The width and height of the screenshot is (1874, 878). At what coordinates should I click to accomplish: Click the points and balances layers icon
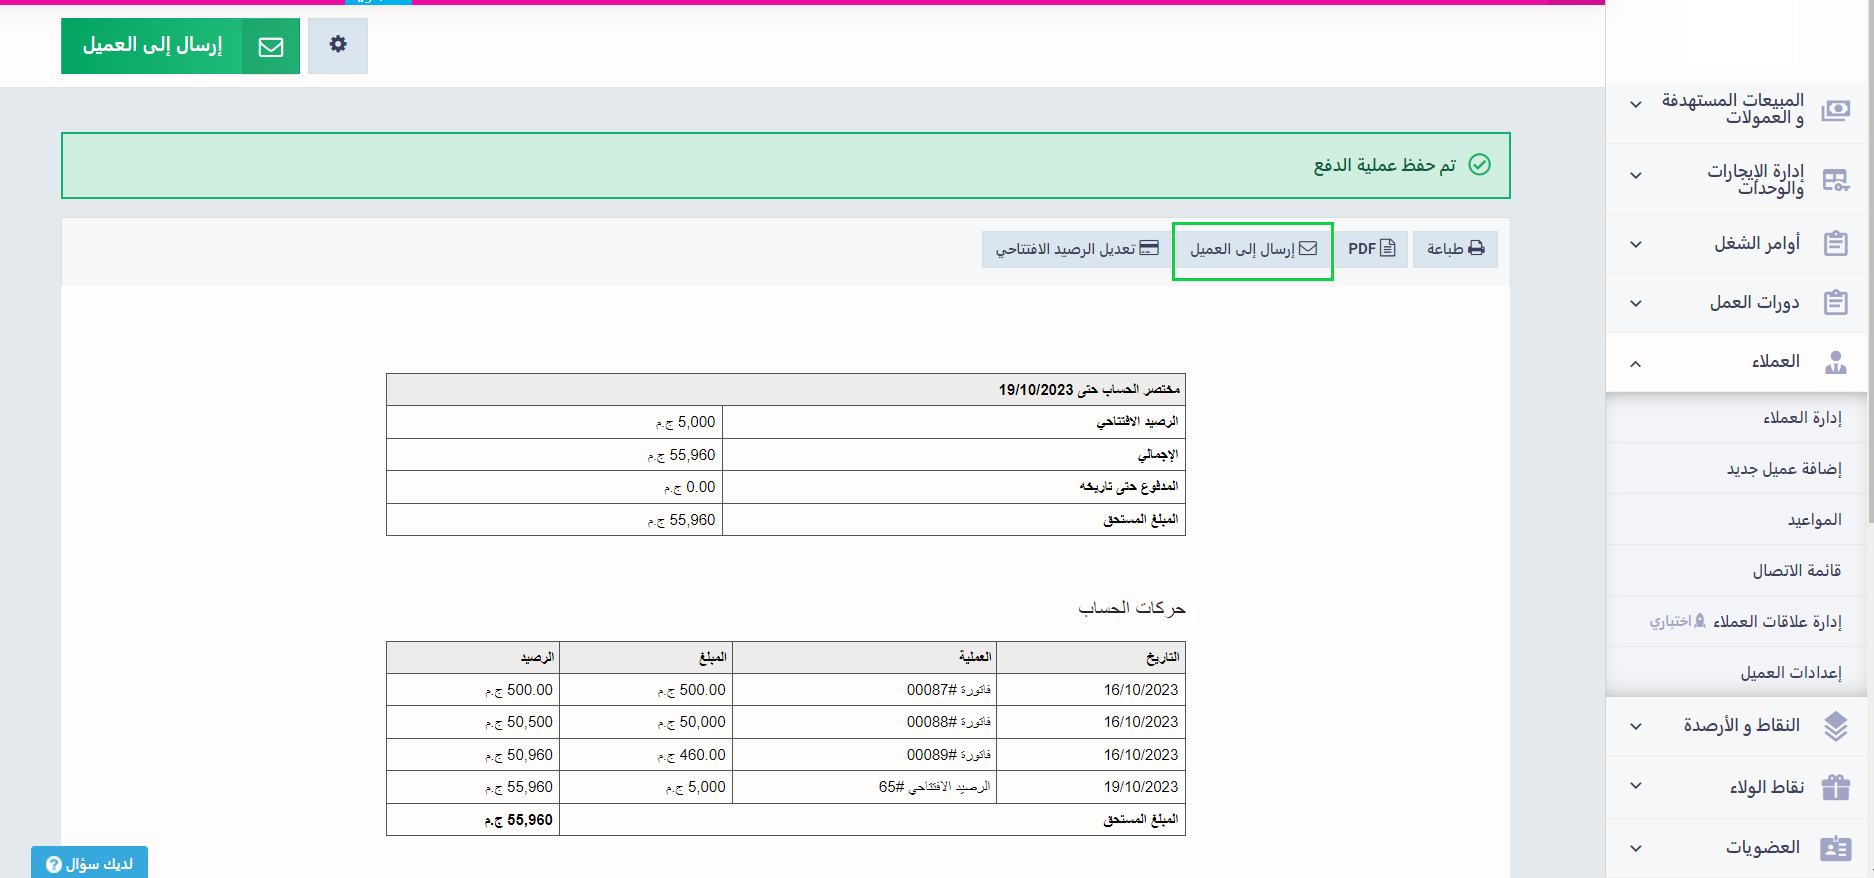[1835, 726]
